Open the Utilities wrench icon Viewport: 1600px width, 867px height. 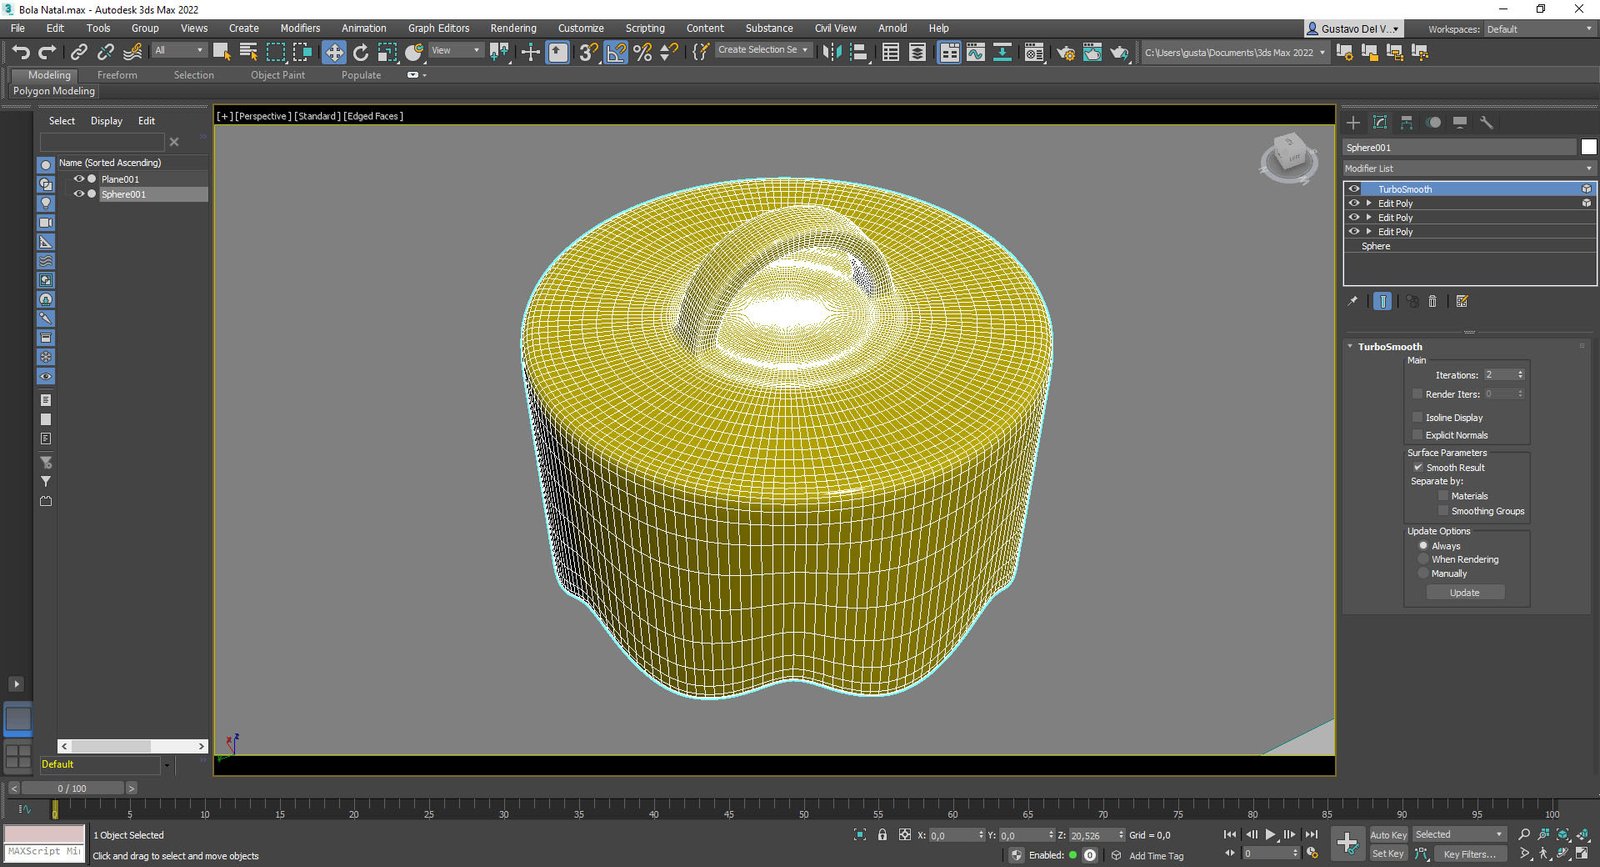[1487, 122]
